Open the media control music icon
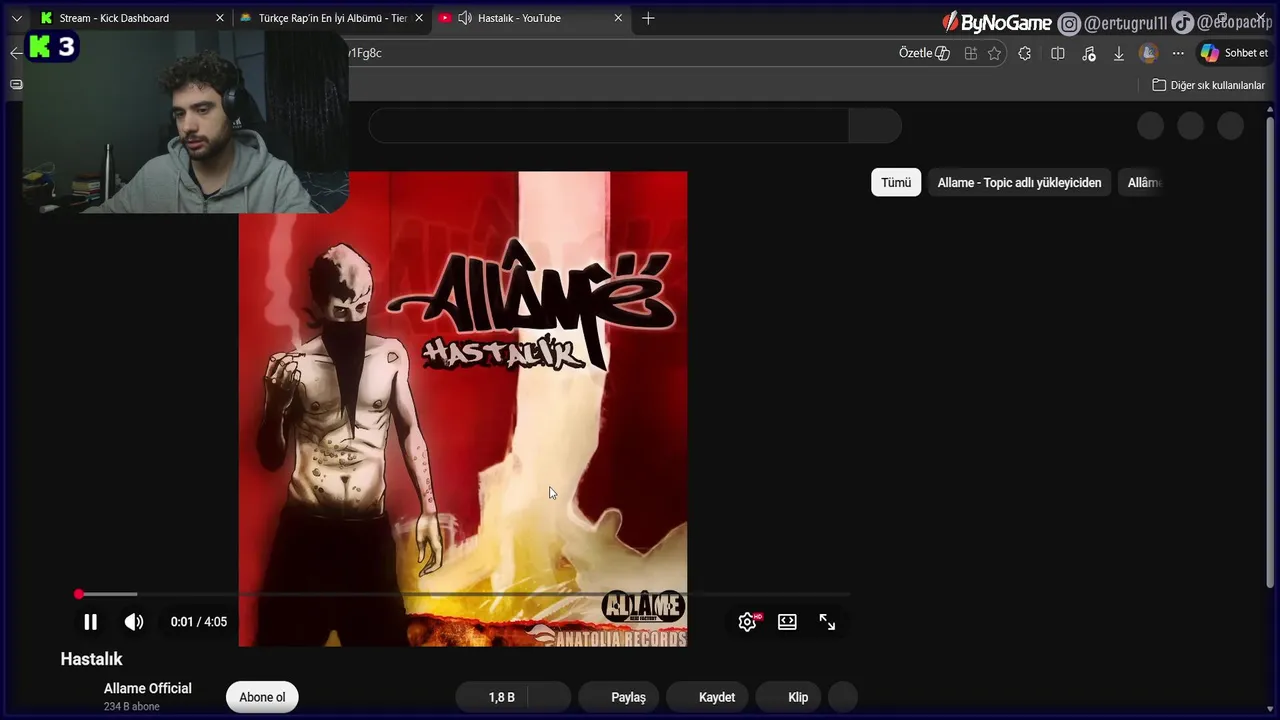Screen dimensions: 1280x720 (1089, 53)
